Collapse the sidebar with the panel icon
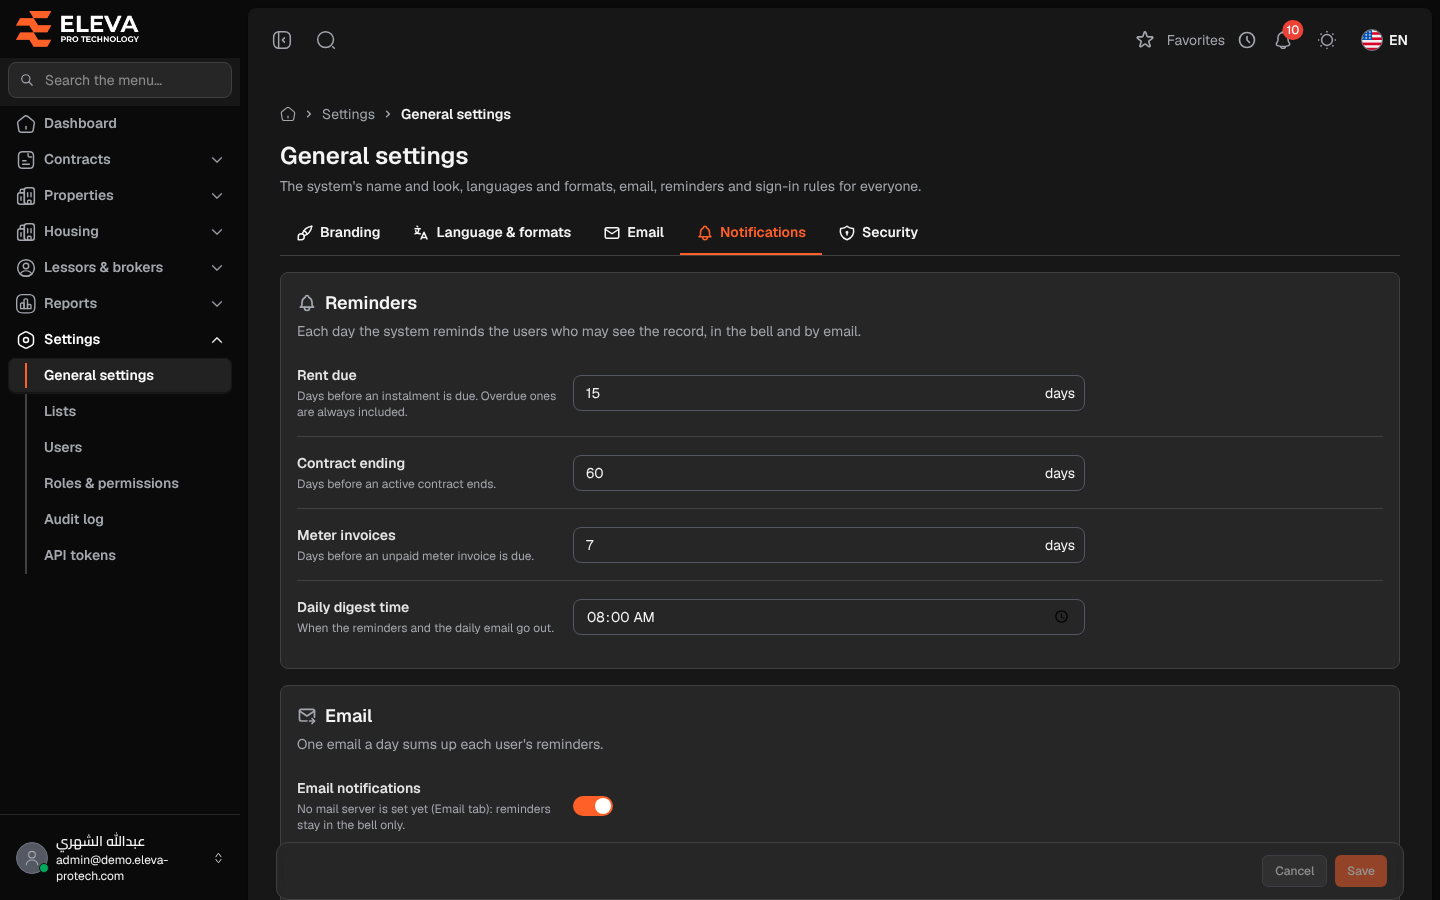Screen dimensions: 1440x900 [282, 40]
